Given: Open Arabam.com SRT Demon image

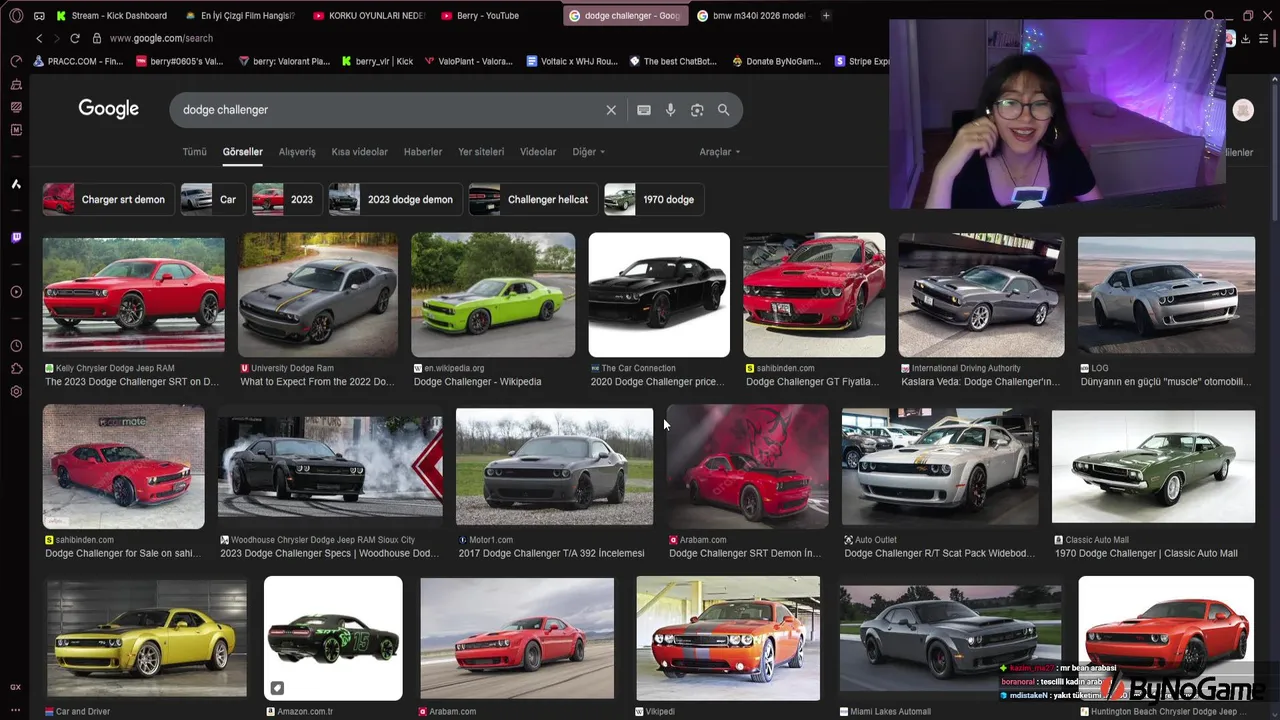Looking at the screenshot, I should tap(747, 466).
